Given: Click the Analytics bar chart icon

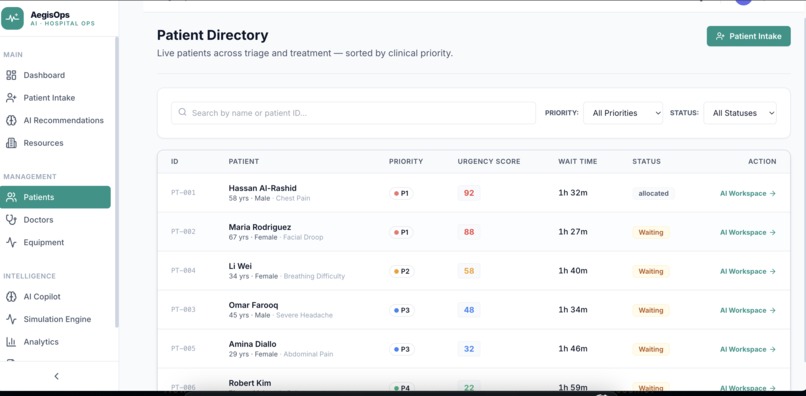Looking at the screenshot, I should 11,342.
